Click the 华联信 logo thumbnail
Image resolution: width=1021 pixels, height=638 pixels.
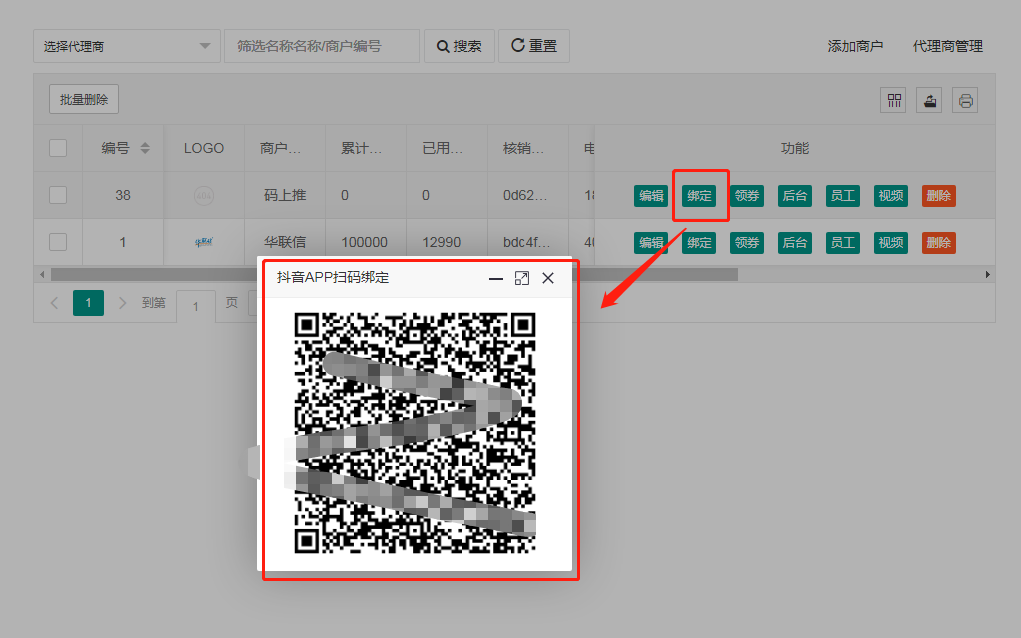point(204,242)
